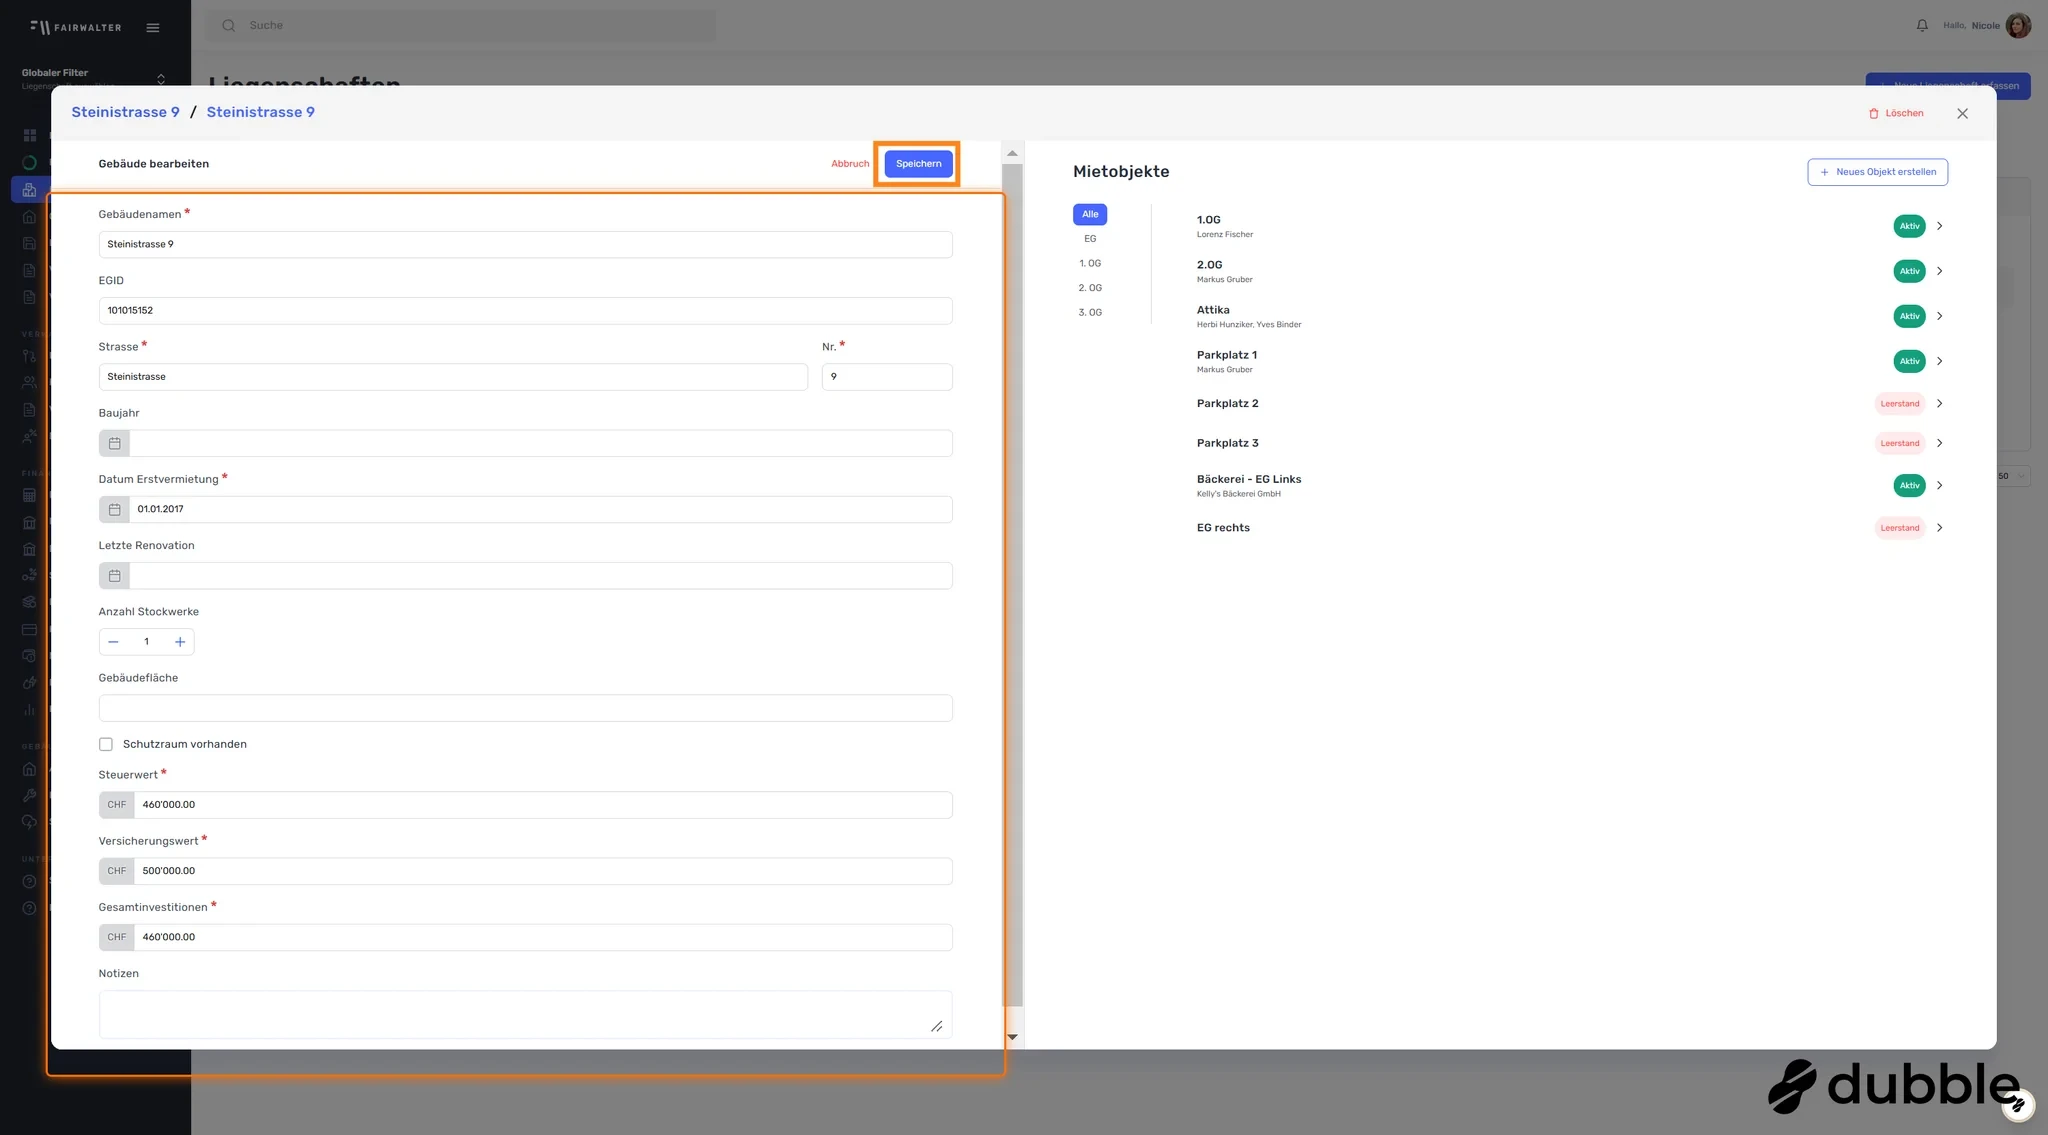Focus the Steuerwert amount field
2048x1135 pixels.
(543, 805)
